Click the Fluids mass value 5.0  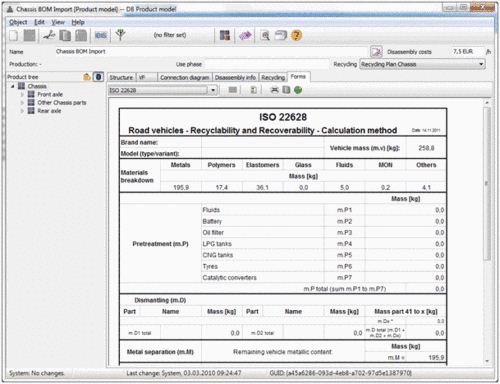tap(344, 187)
